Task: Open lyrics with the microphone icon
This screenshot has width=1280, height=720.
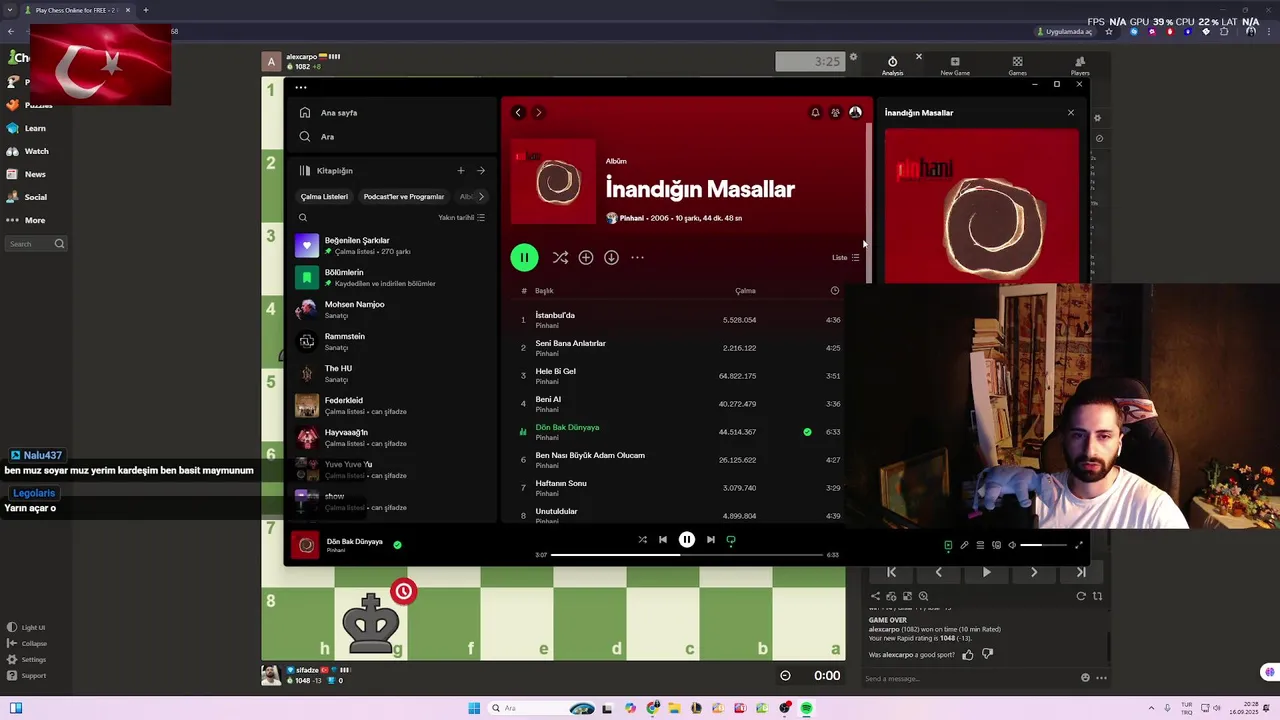Action: click(964, 546)
